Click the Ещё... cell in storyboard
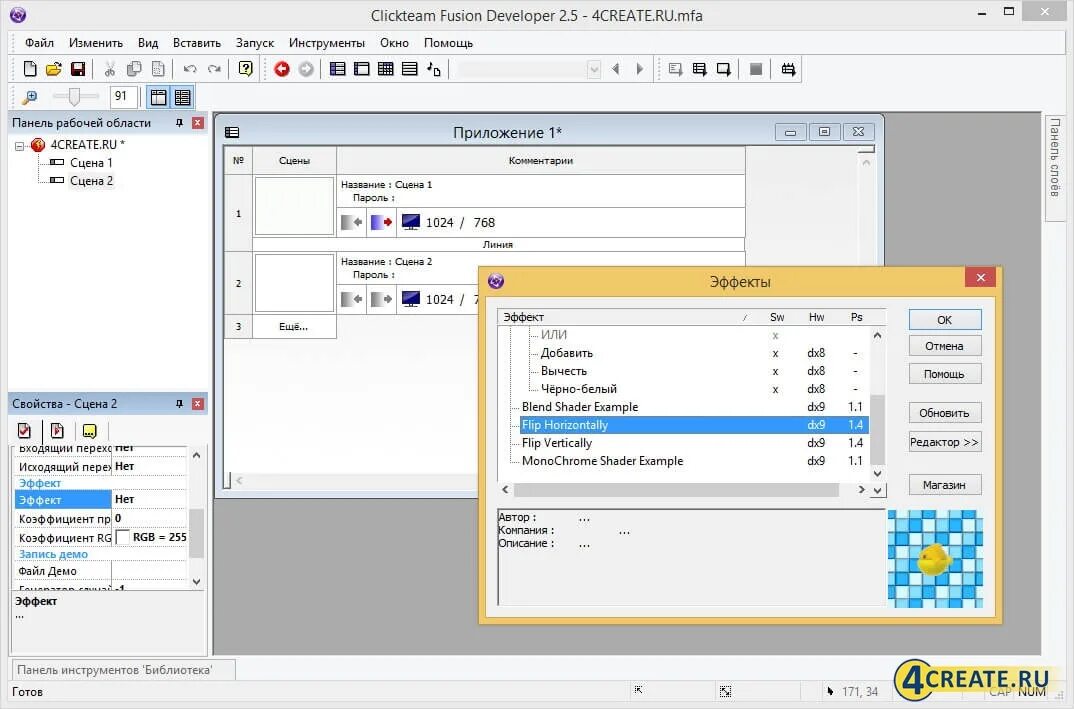The width and height of the screenshot is (1074, 709). 294,327
